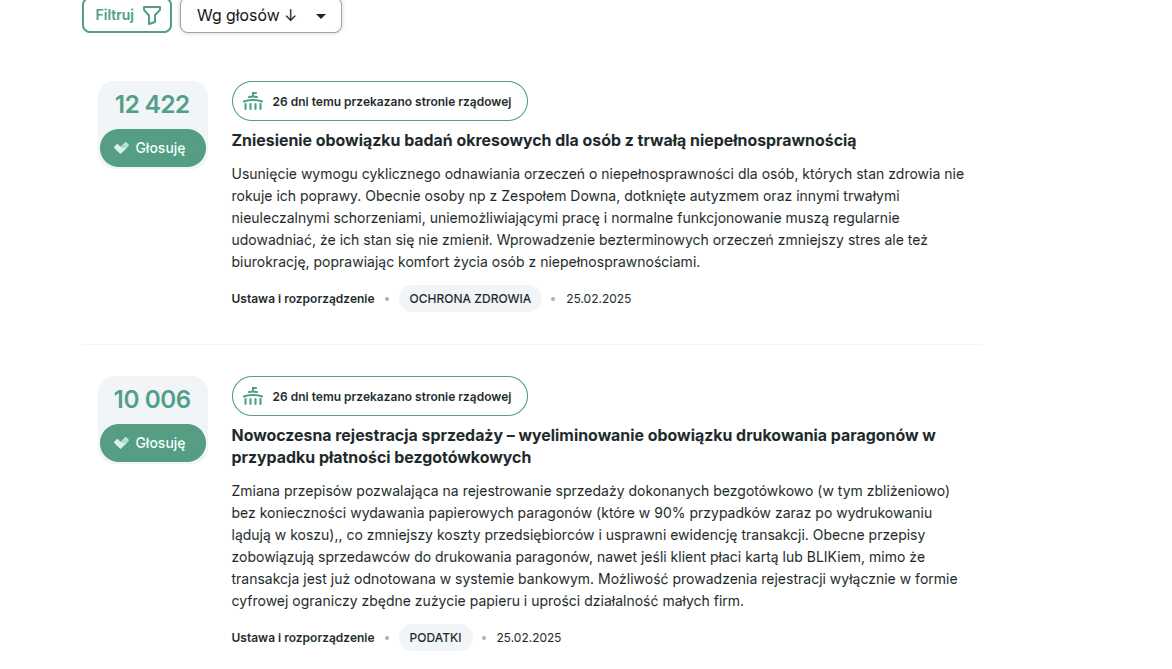This screenshot has height=669, width=1172.
Task: Select the PODATKI category tag
Action: pyautogui.click(x=435, y=638)
